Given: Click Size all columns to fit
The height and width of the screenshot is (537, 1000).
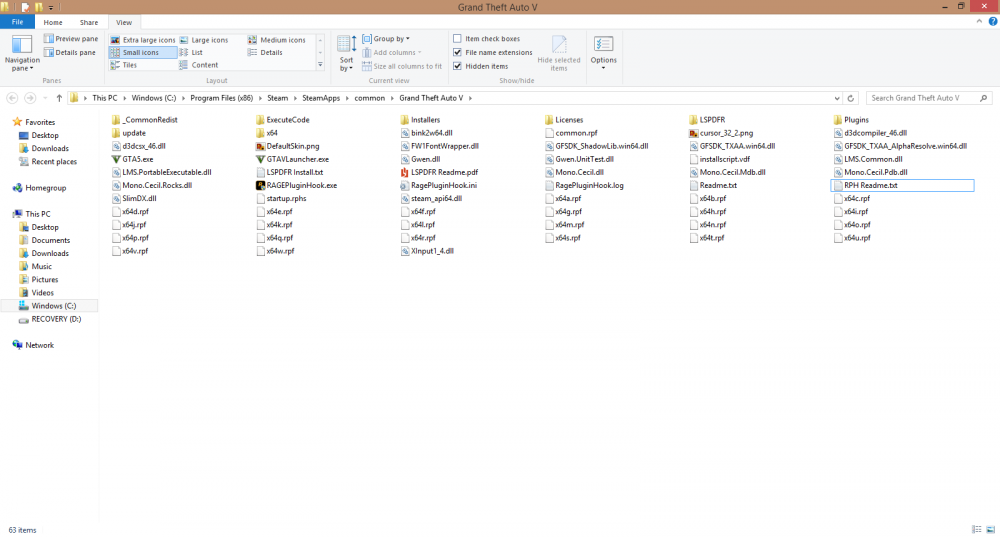Looking at the screenshot, I should point(402,66).
